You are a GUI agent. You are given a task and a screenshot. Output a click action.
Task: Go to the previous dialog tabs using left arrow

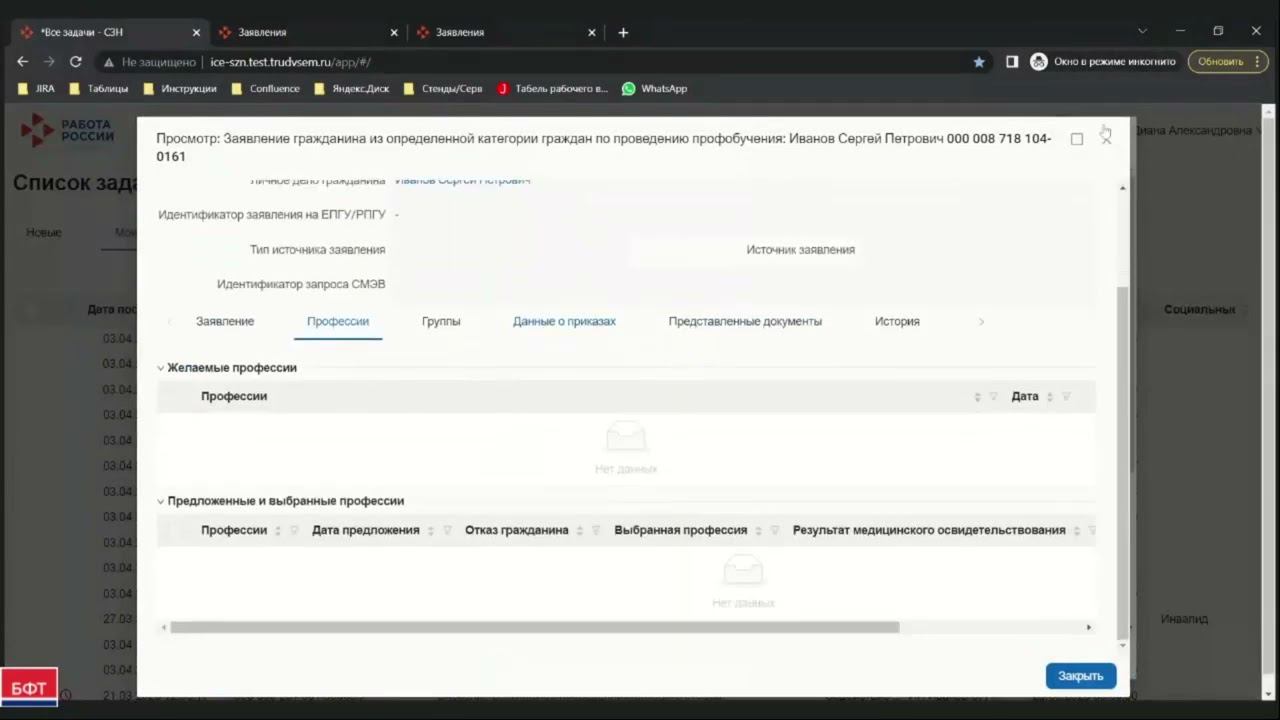coord(169,322)
